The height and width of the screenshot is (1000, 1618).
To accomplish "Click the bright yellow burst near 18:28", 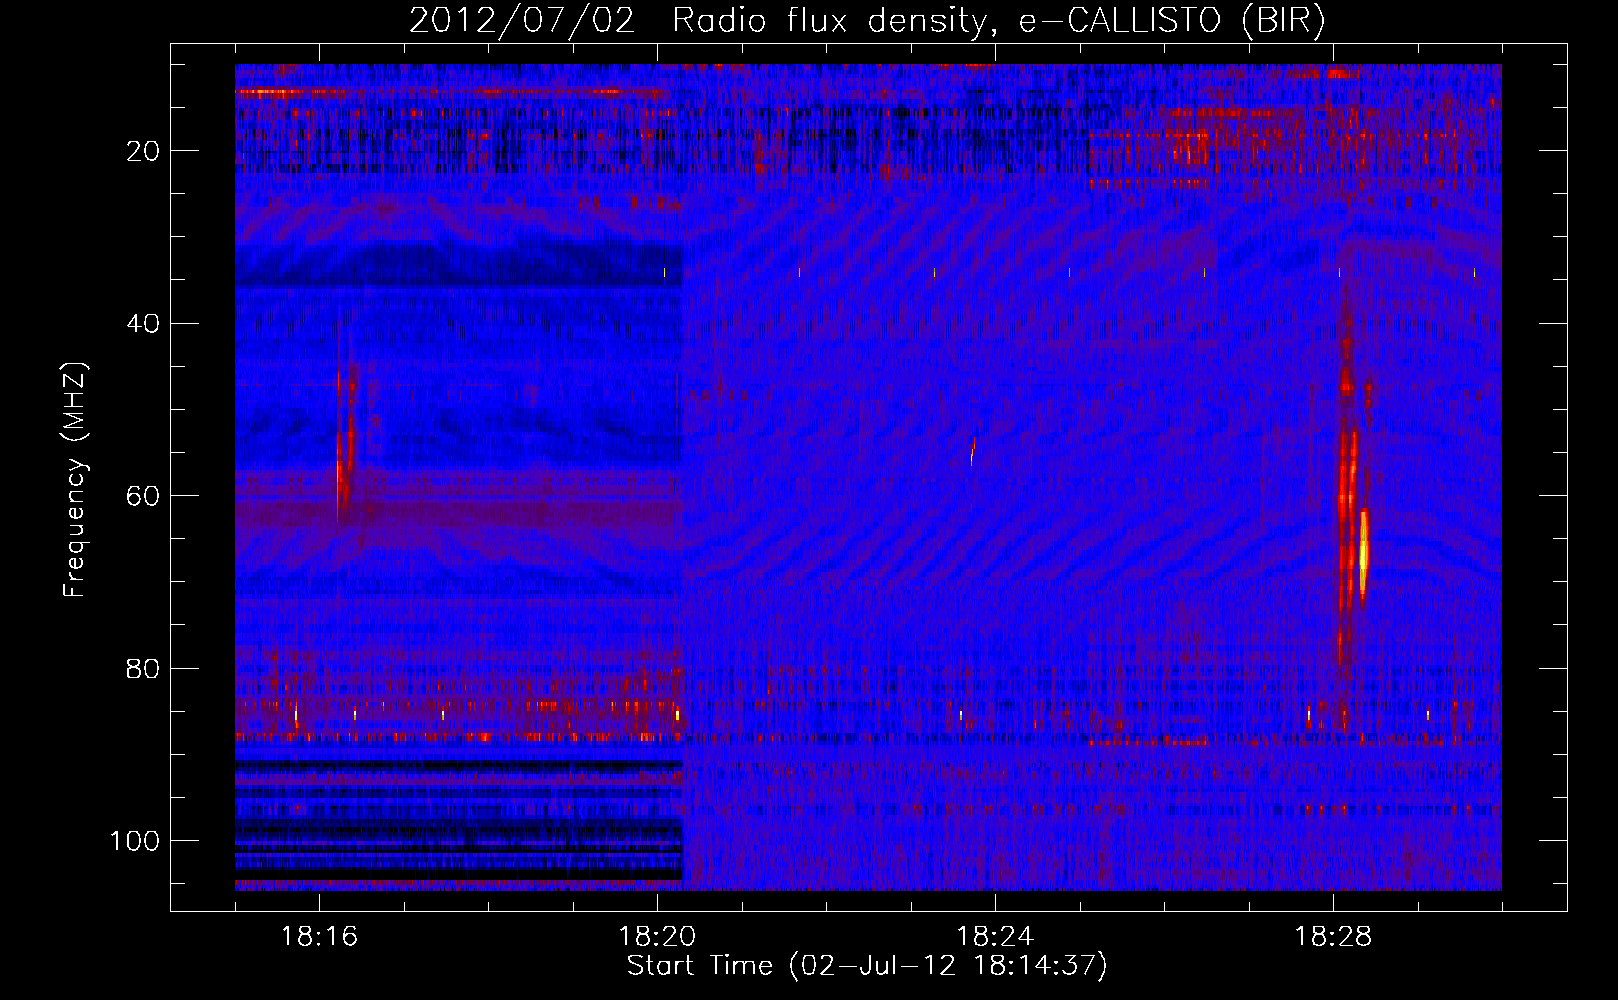I will click(1363, 555).
